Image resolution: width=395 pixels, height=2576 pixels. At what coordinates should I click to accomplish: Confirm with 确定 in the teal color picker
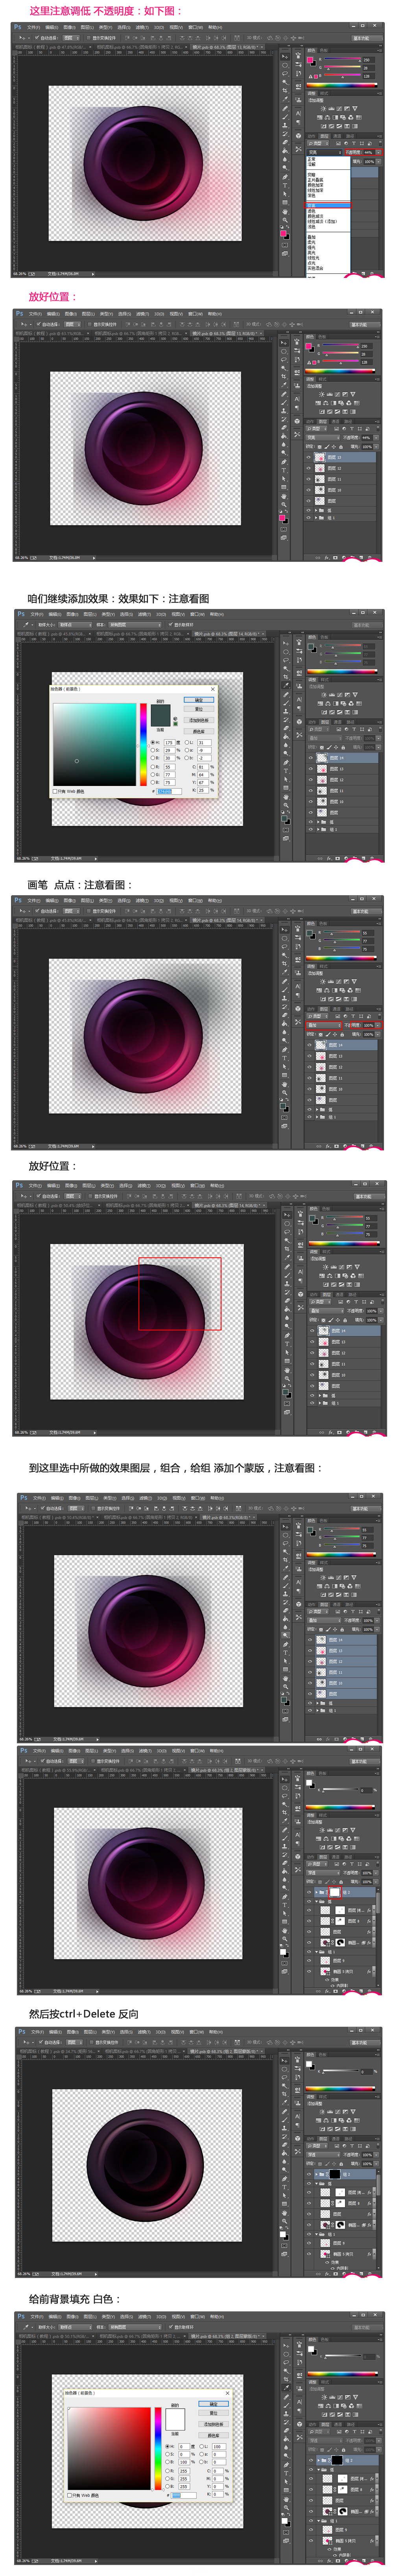coord(199,700)
